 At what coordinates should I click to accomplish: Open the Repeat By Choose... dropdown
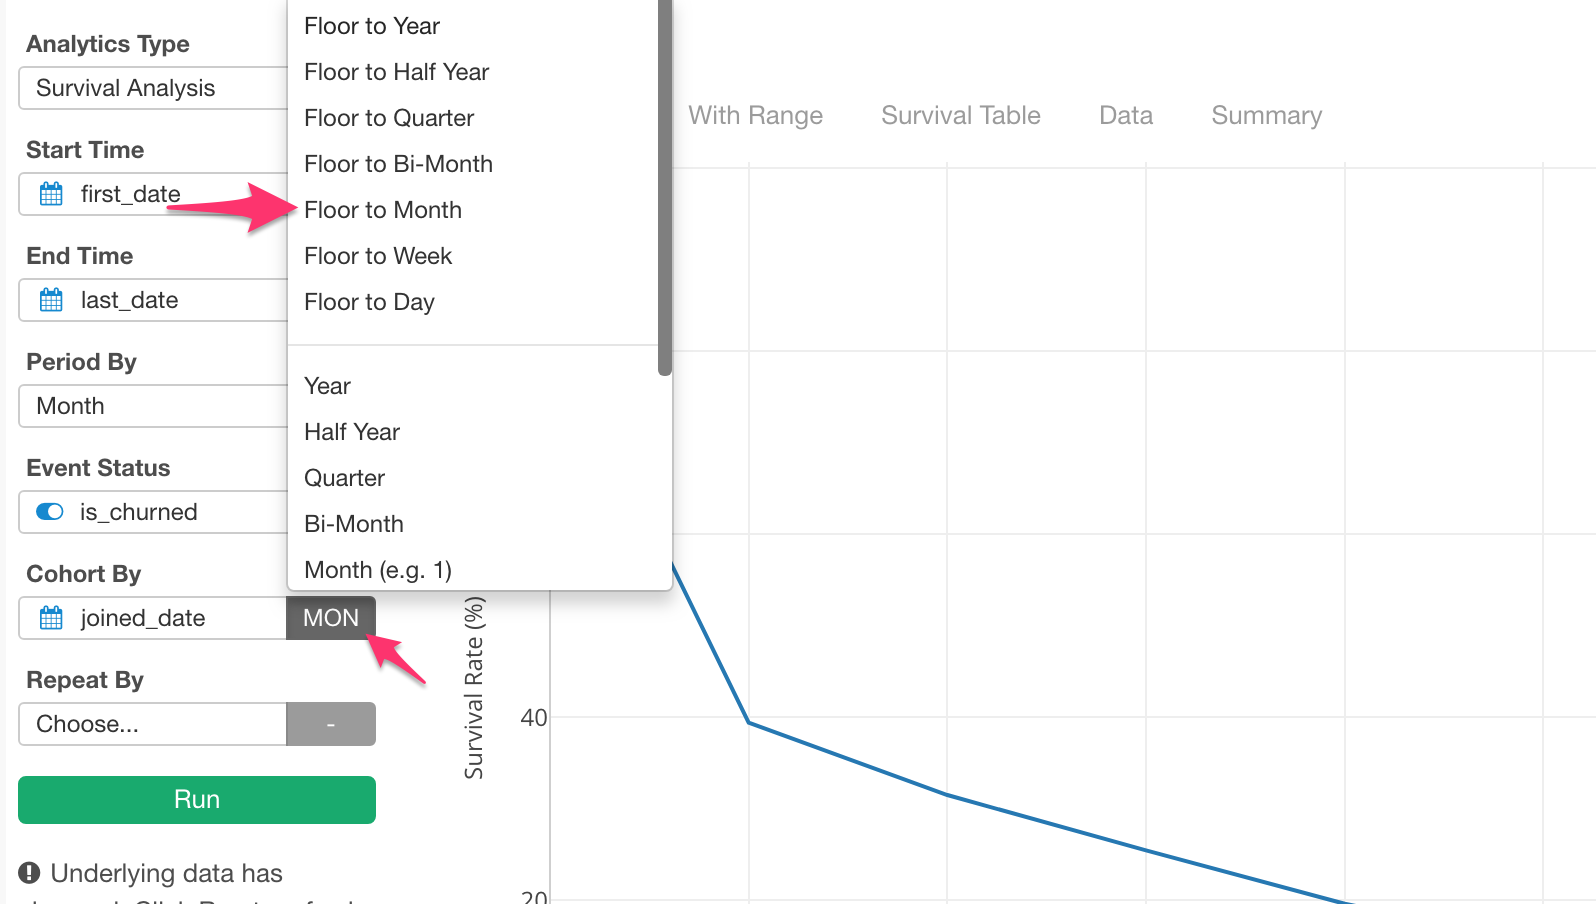click(153, 724)
